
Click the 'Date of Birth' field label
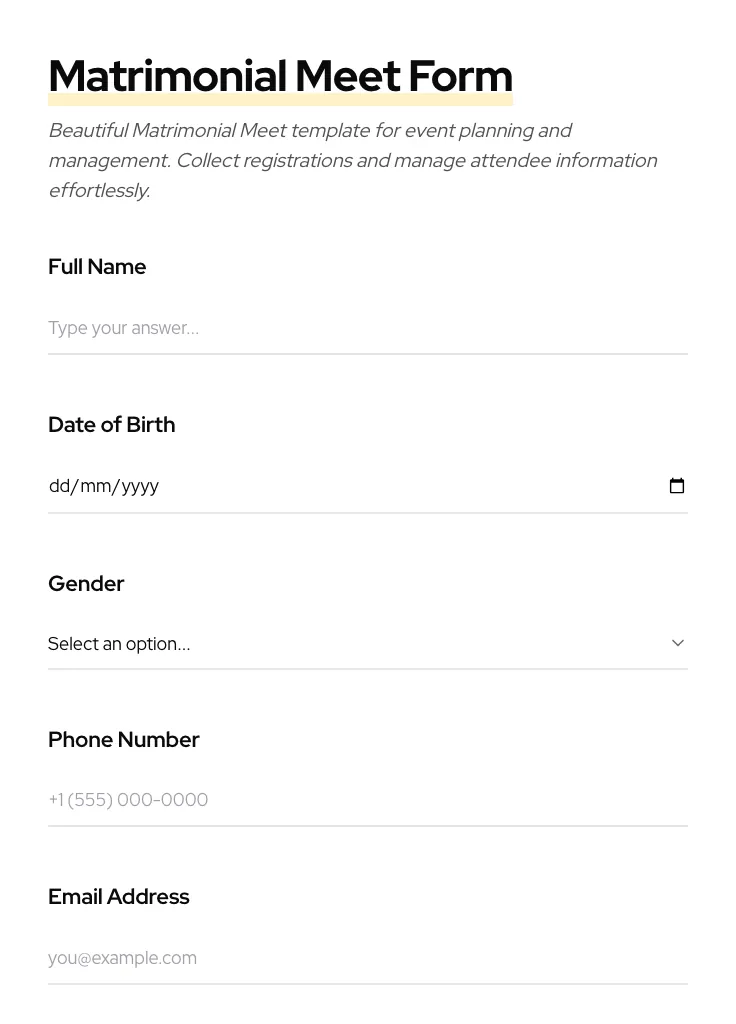[111, 425]
